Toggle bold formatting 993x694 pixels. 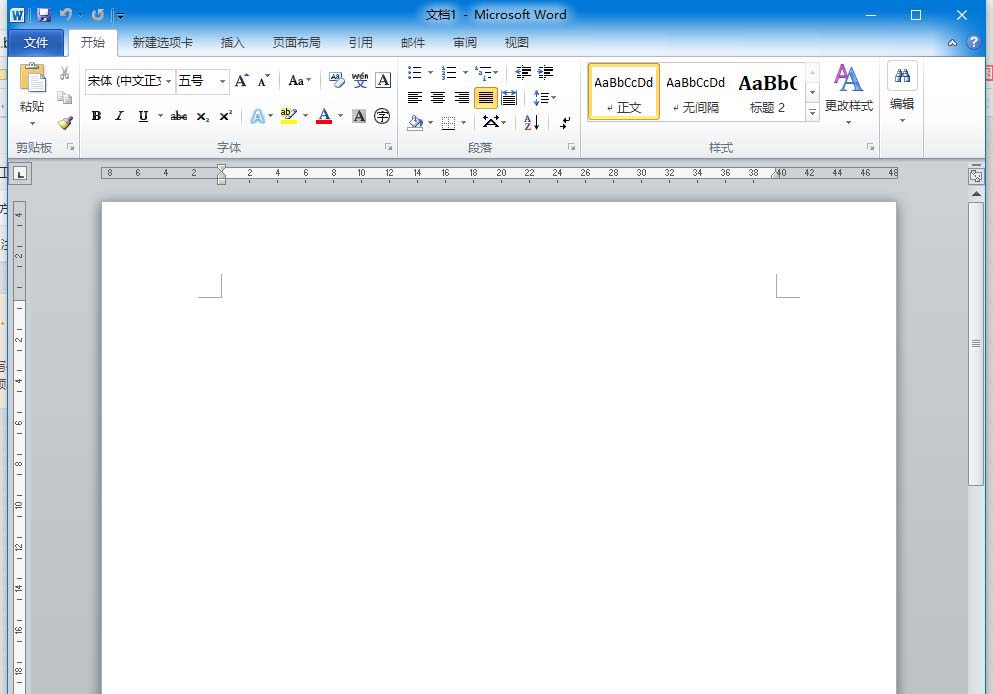coord(96,116)
